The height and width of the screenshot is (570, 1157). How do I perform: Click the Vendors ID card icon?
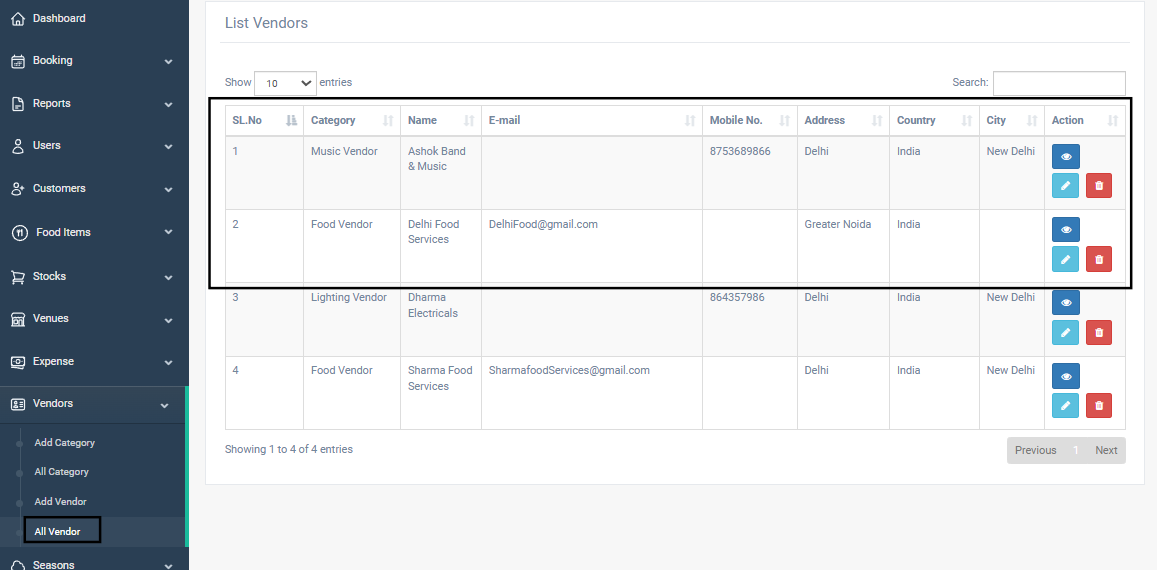point(18,404)
